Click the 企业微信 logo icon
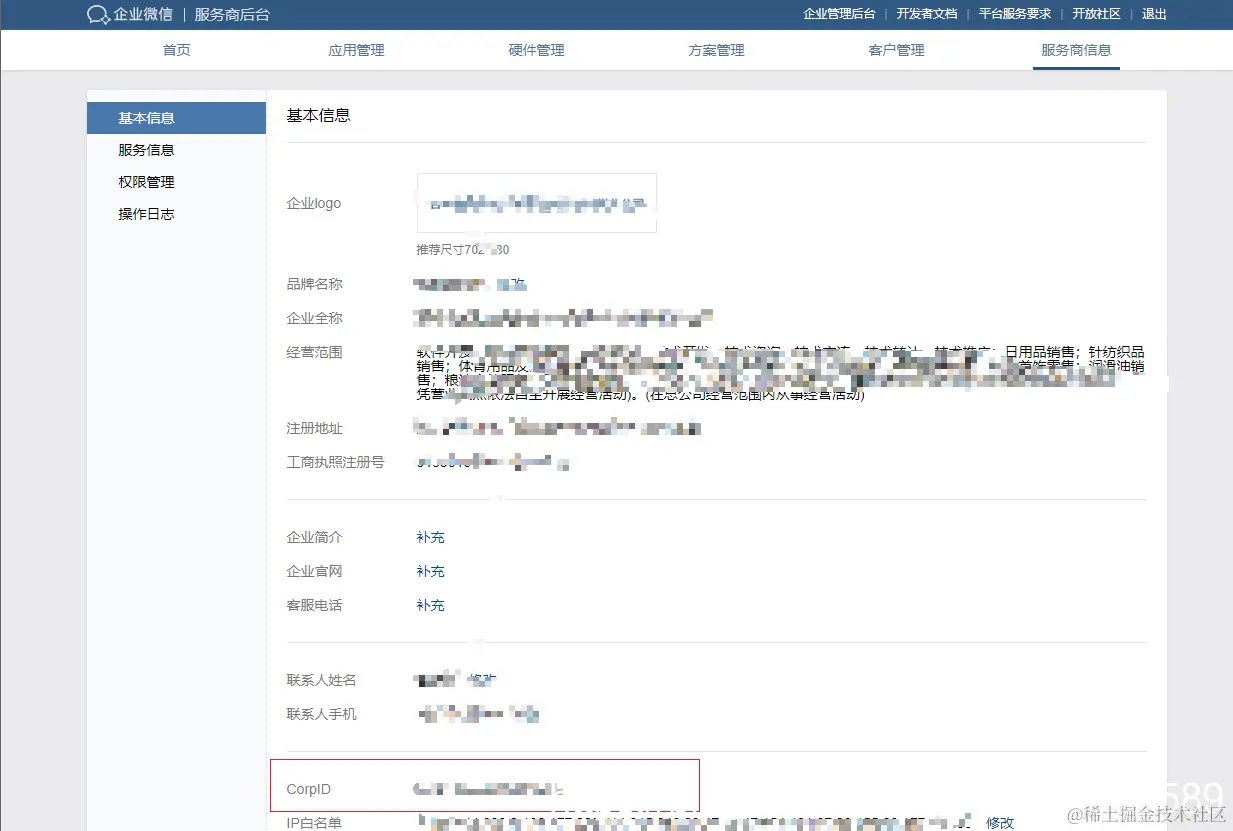1233x831 pixels. click(98, 14)
